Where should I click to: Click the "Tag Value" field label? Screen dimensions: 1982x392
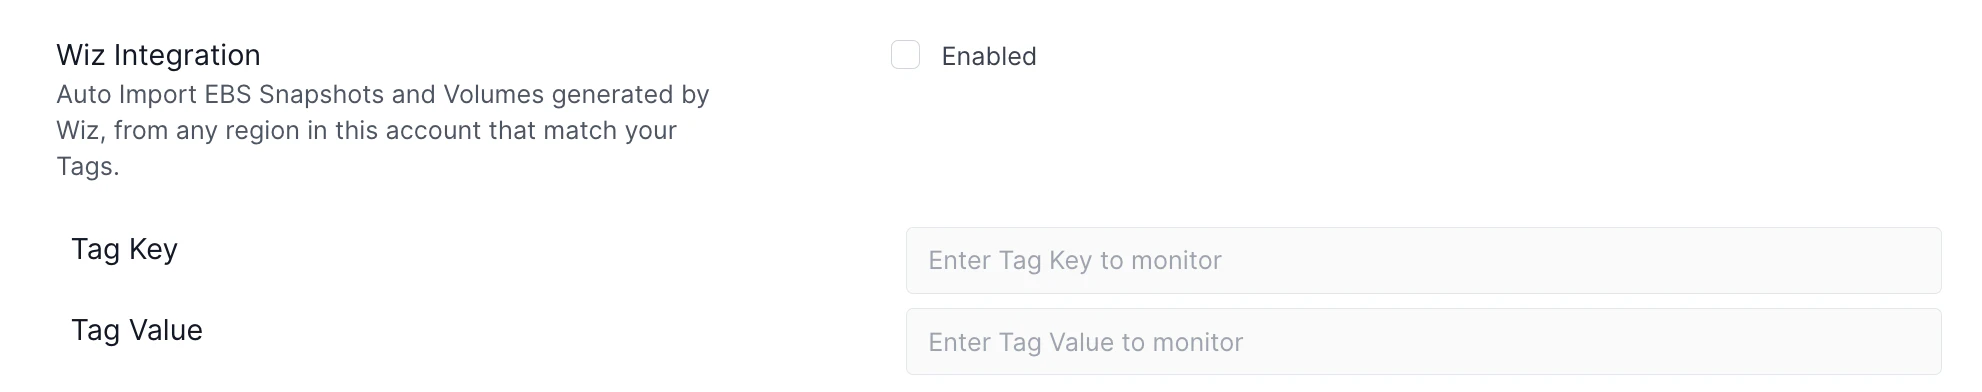coord(137,330)
